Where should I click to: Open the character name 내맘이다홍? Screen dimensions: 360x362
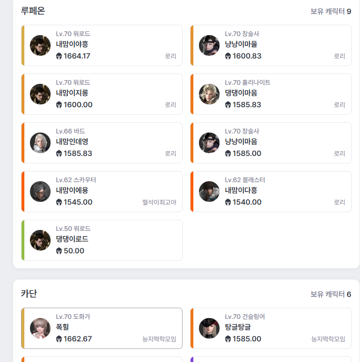pyautogui.click(x=241, y=191)
